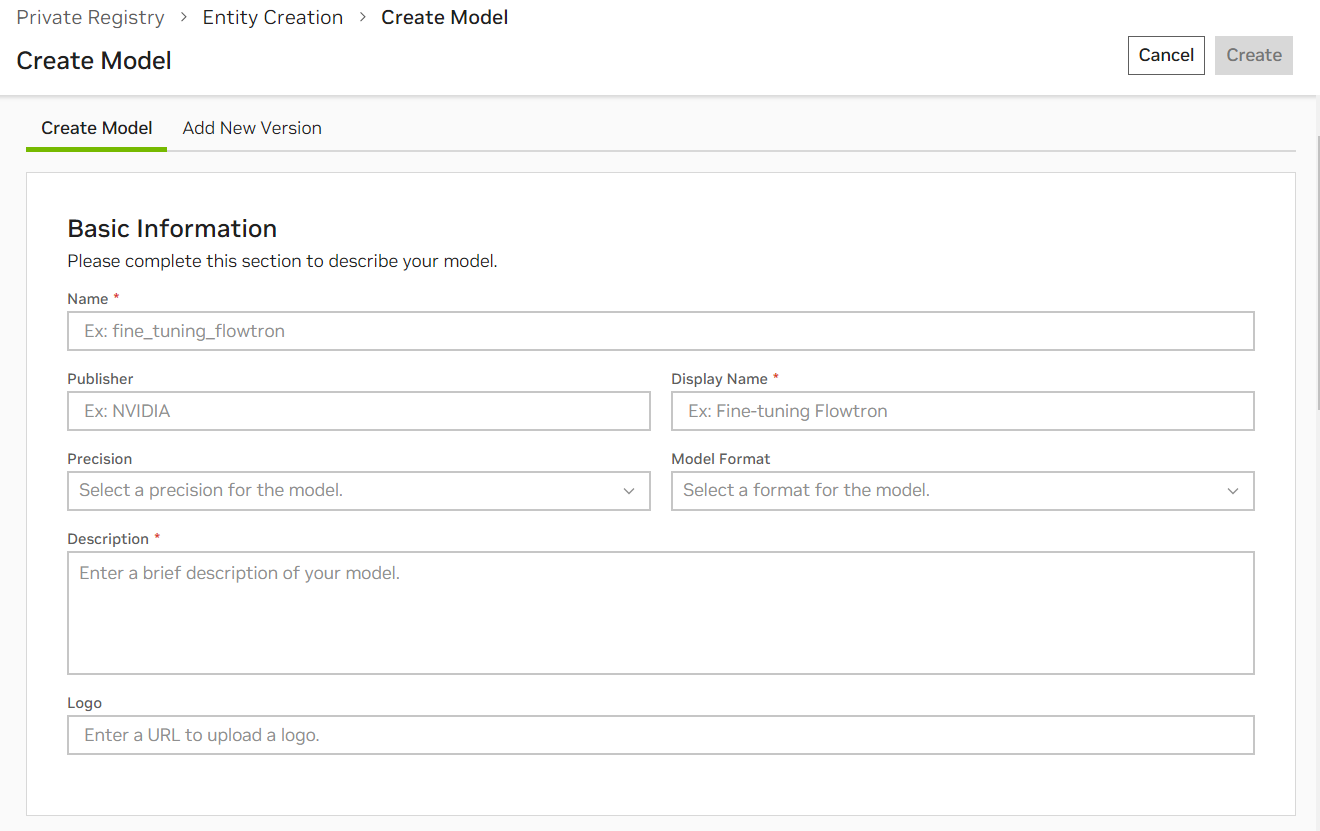Select the Create Model tab
Screen dimensions: 1320x831
coord(96,128)
